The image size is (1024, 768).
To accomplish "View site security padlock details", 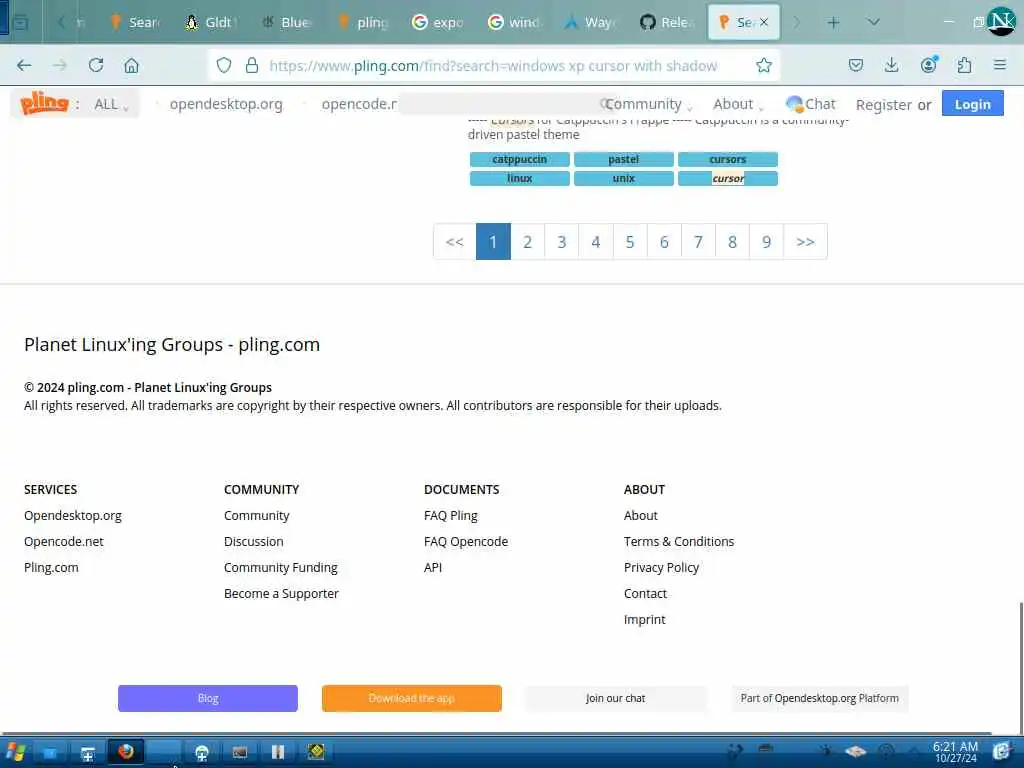I will [251, 65].
